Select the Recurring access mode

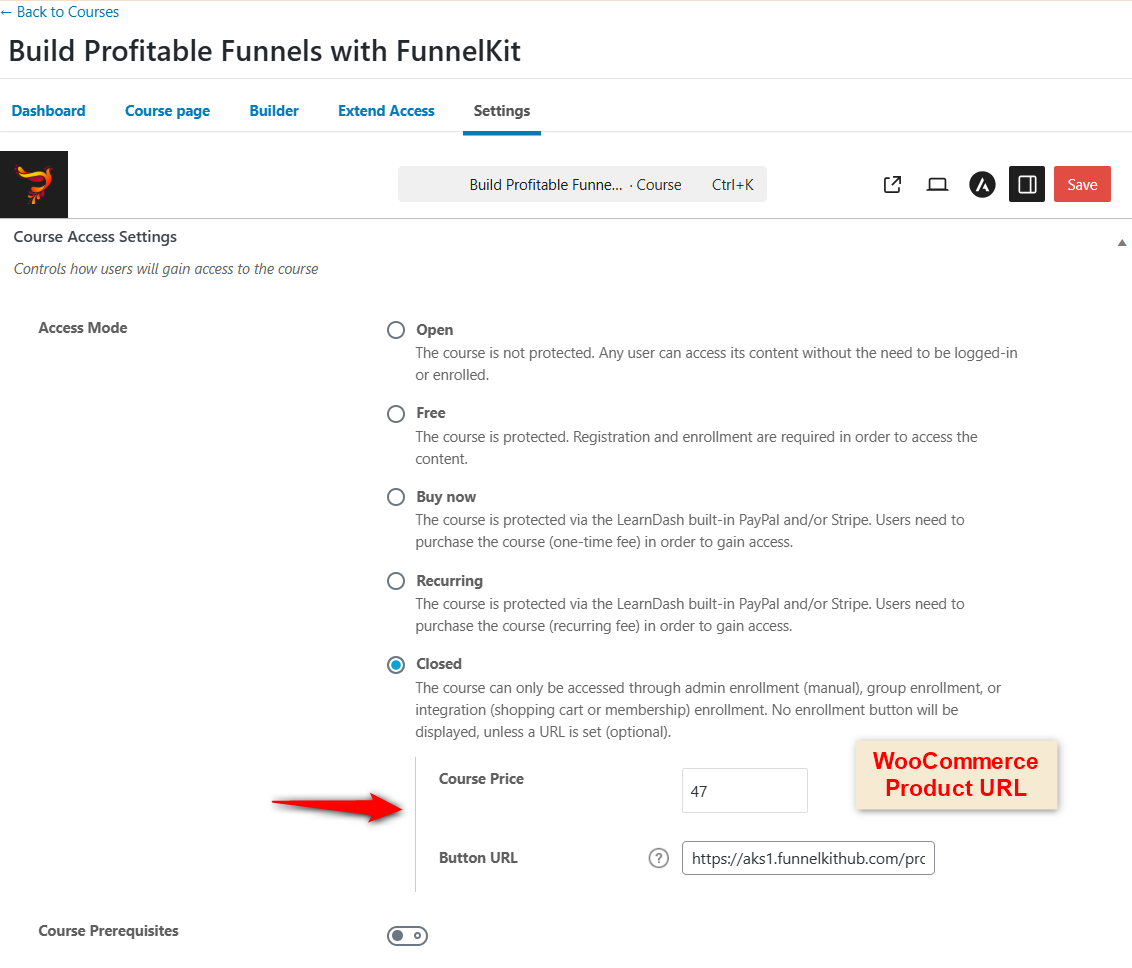pyautogui.click(x=396, y=581)
